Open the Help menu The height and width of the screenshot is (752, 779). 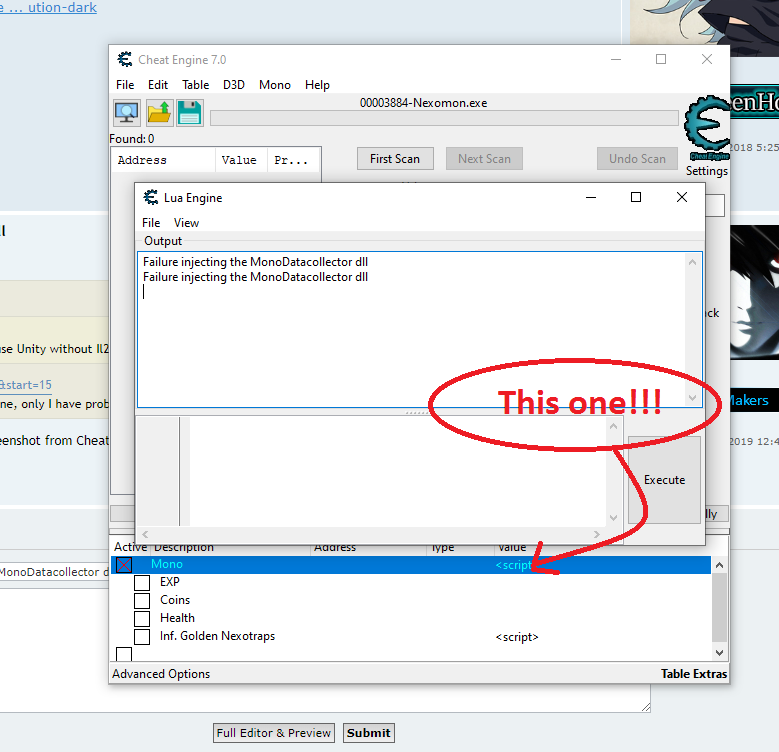pyautogui.click(x=317, y=85)
